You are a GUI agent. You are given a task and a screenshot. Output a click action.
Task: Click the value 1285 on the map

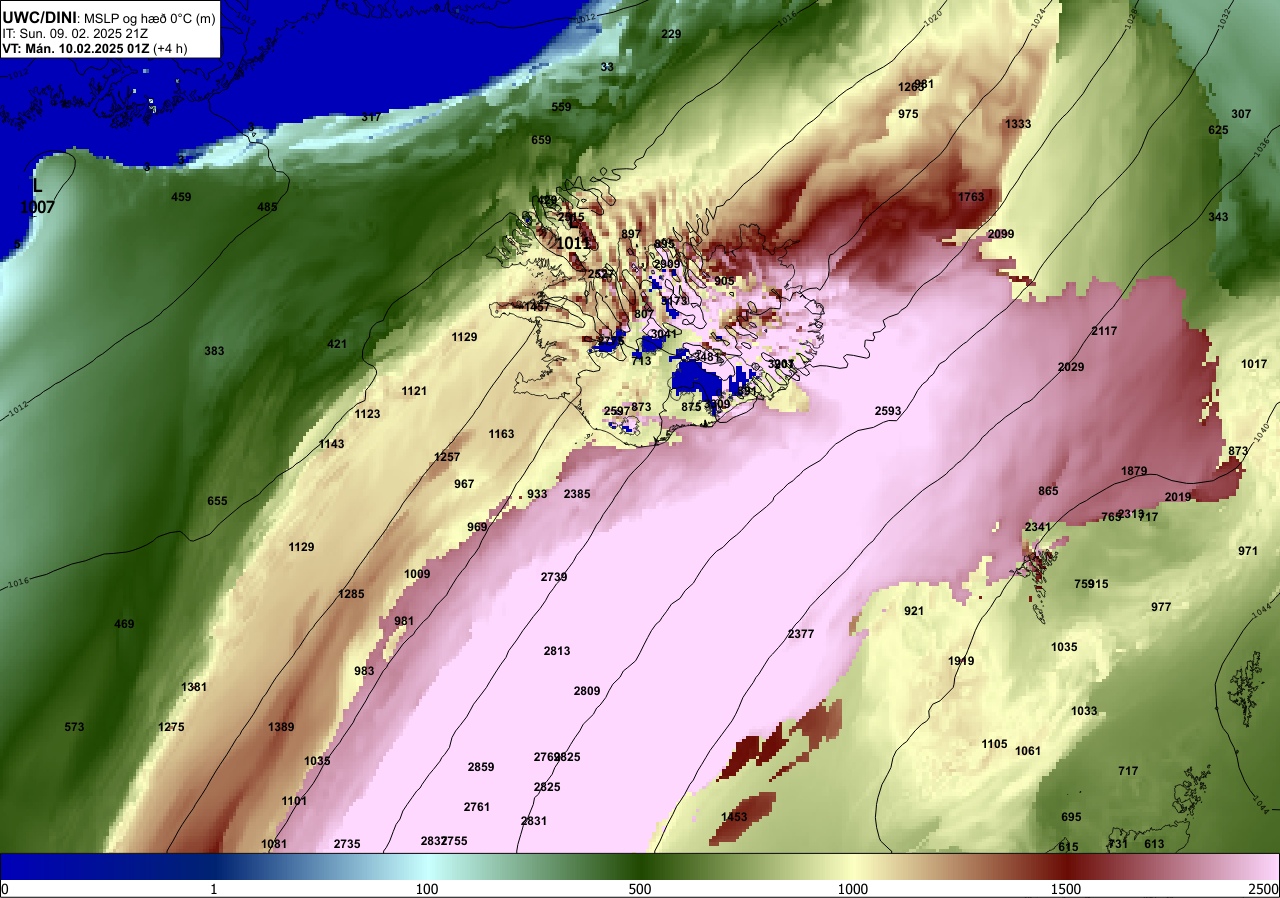point(351,594)
